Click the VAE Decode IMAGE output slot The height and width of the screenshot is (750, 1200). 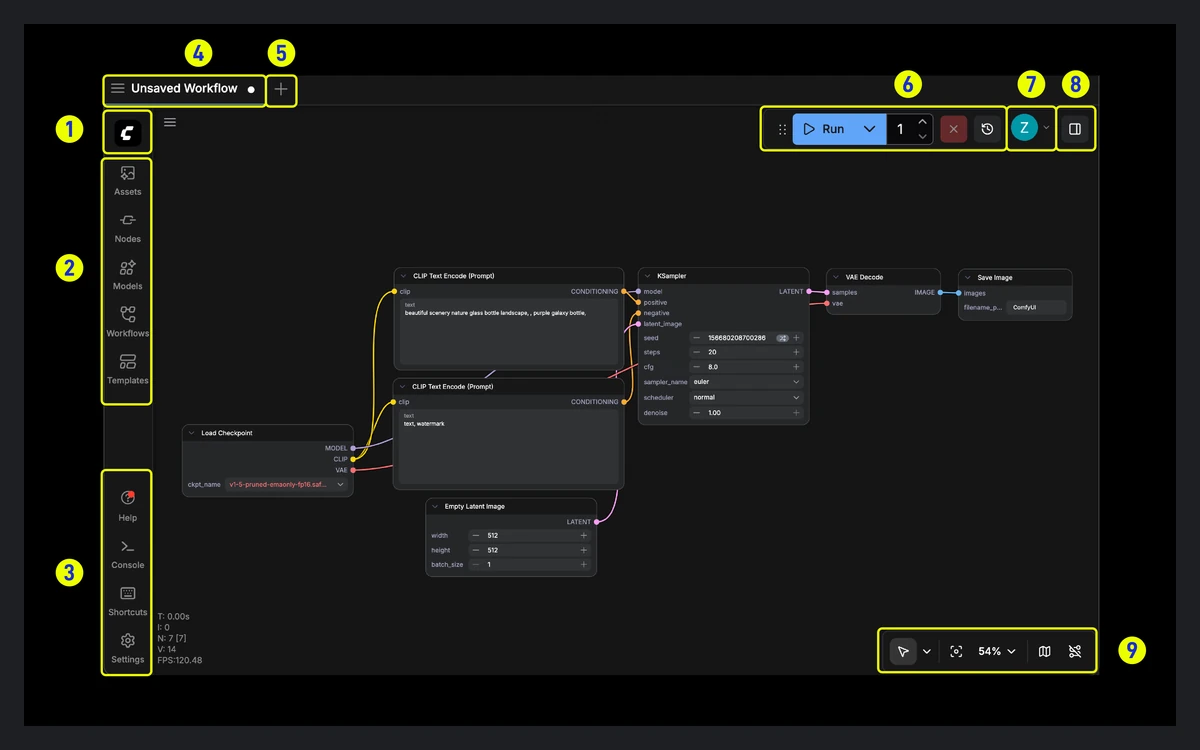(x=939, y=293)
